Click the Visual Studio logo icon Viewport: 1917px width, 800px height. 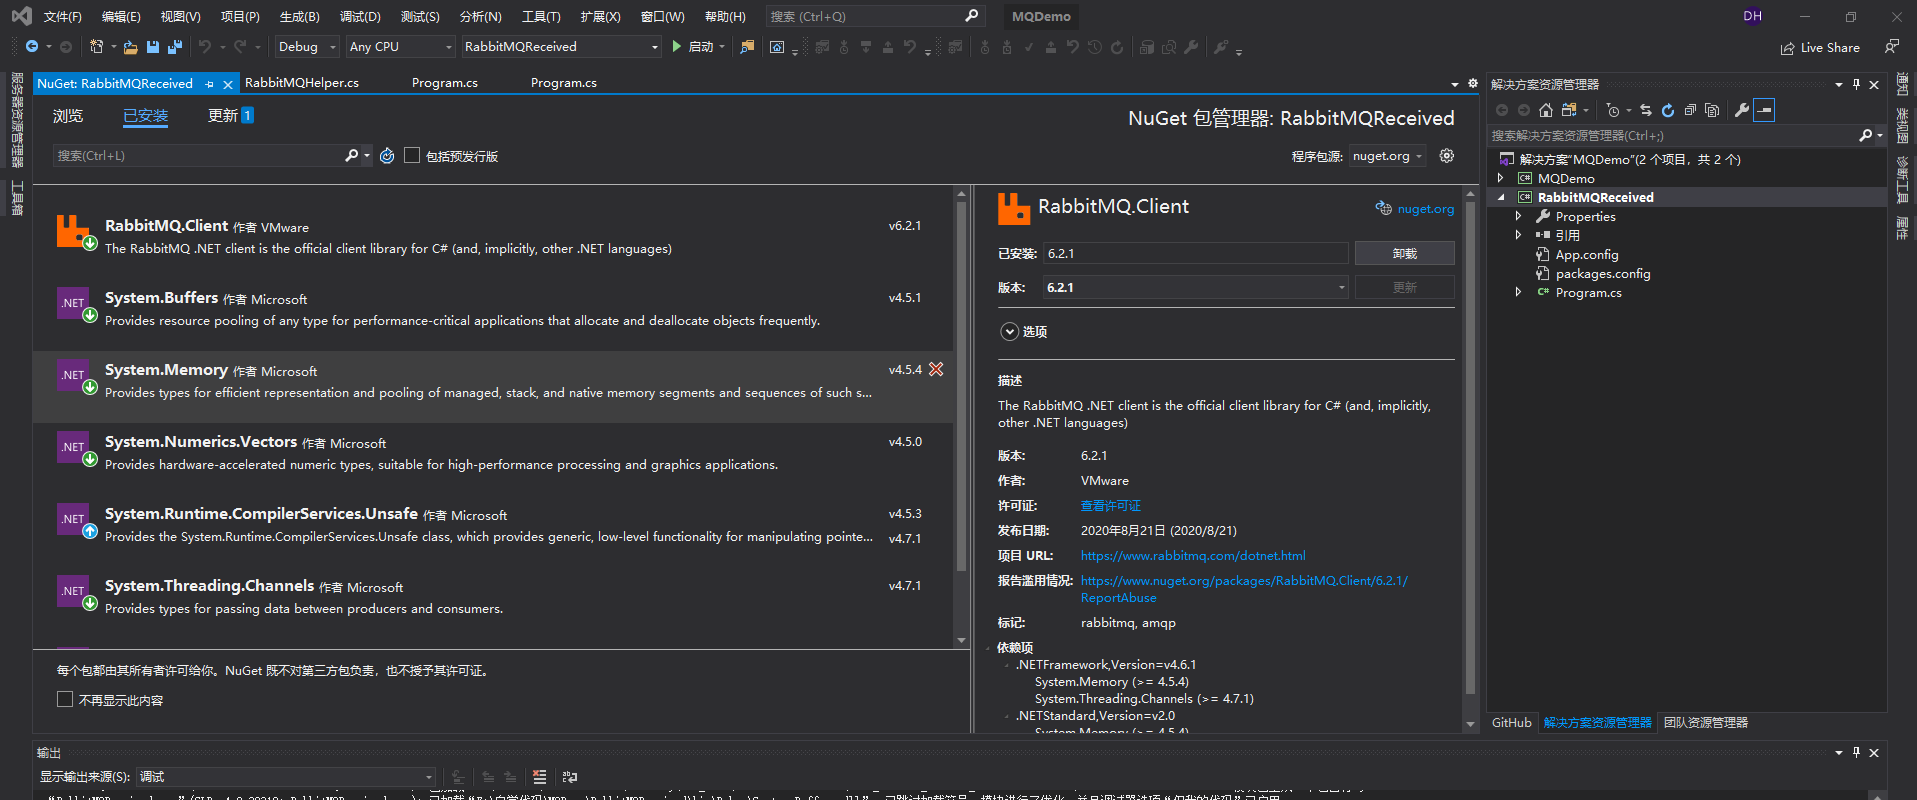21,16
